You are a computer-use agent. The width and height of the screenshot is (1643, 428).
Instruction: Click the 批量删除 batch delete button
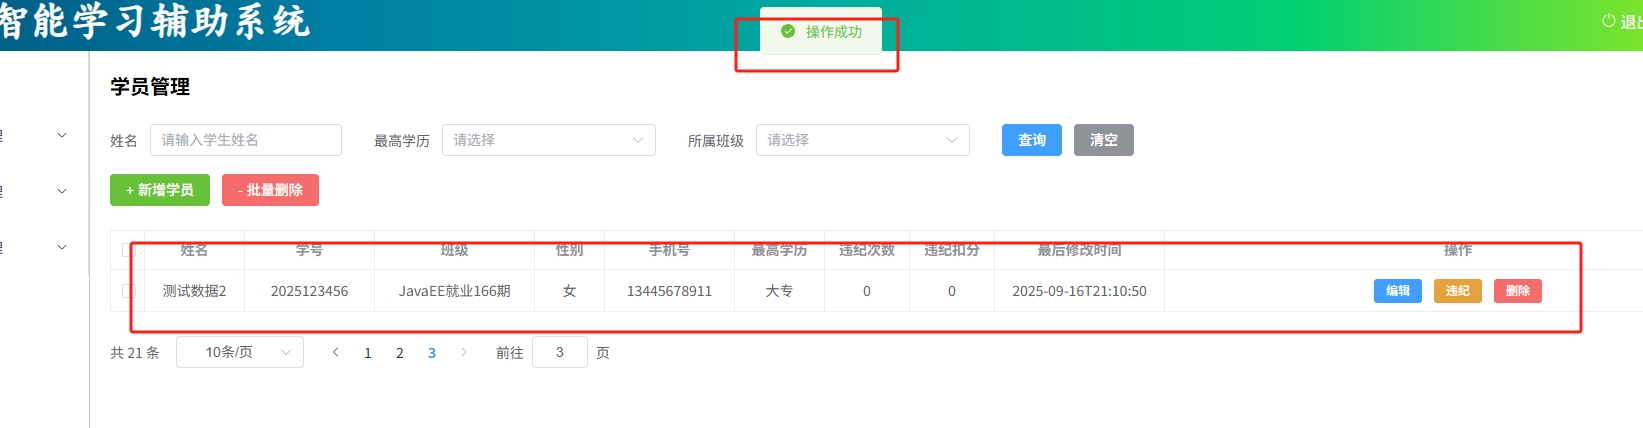270,190
